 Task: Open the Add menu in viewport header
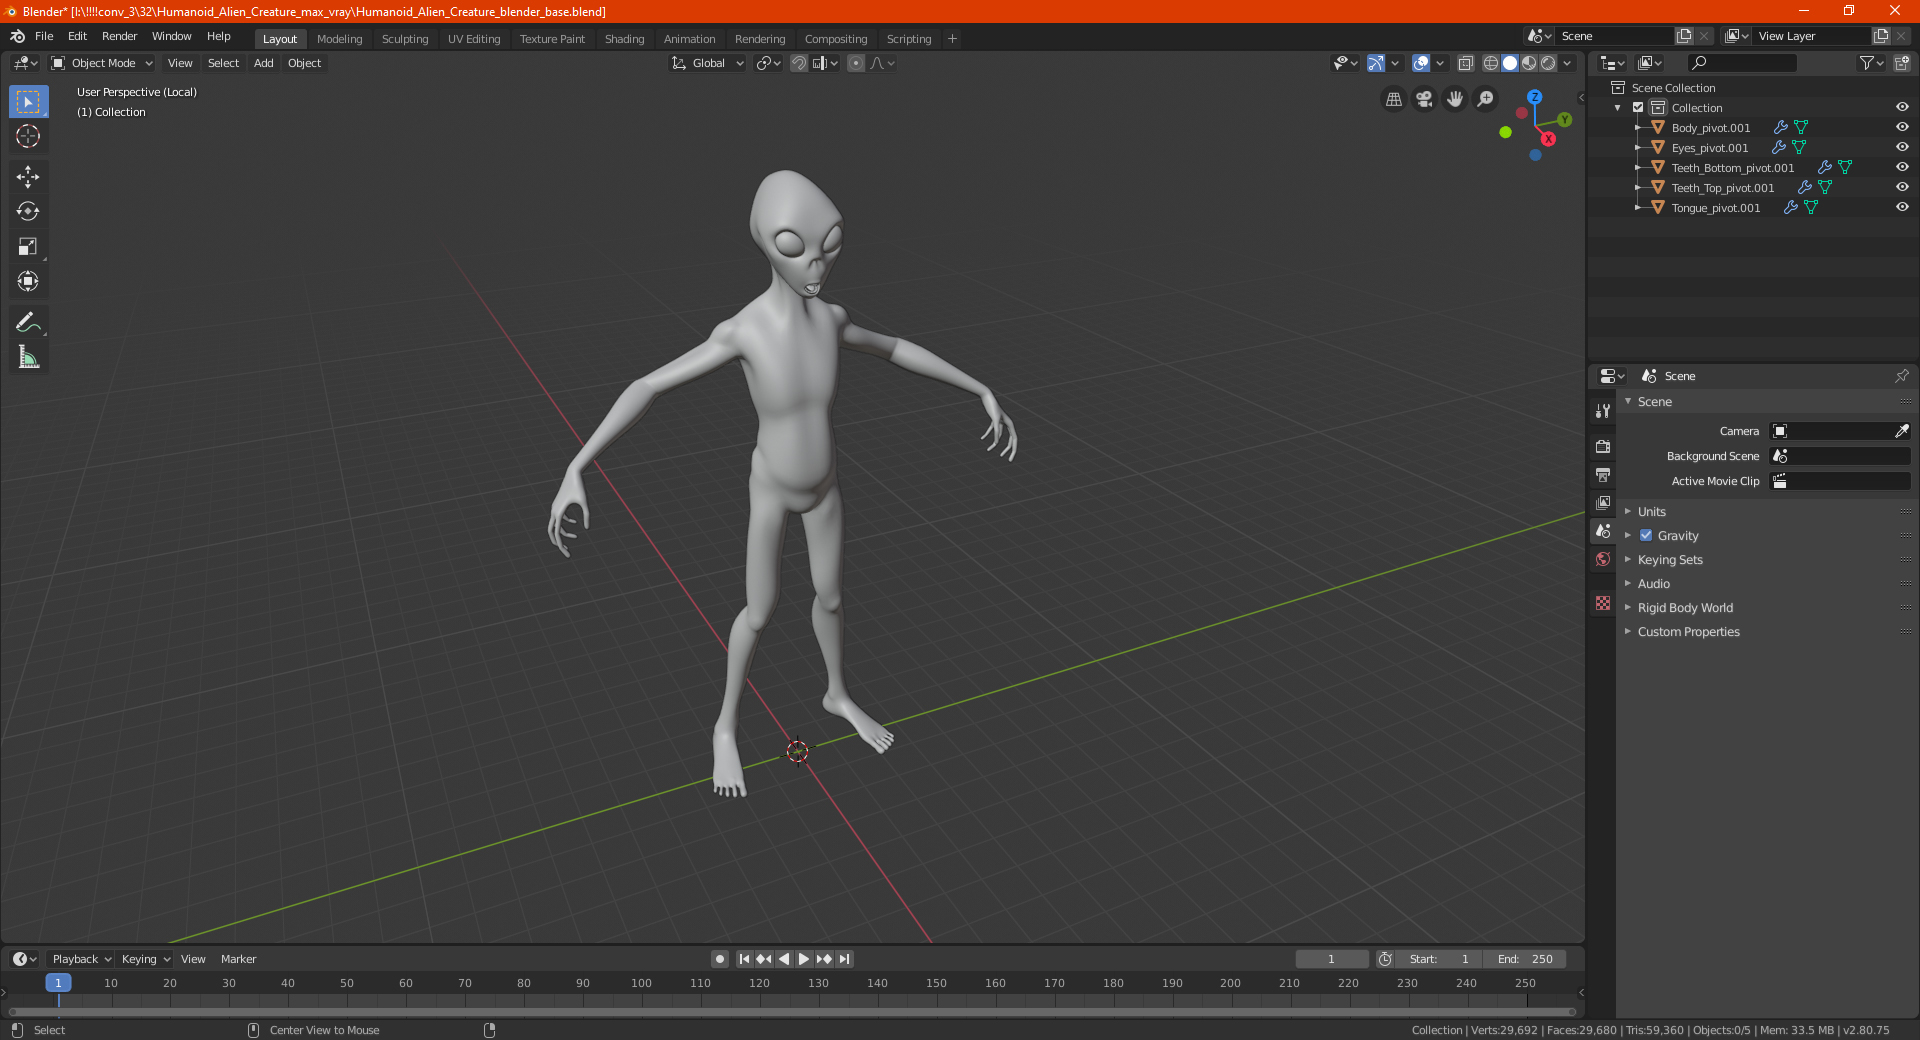coord(263,63)
